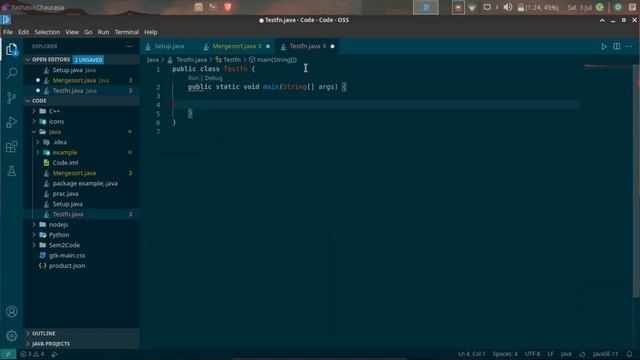Open the Testing flask view
Viewport: 640px width, 360px height.
tap(11, 171)
